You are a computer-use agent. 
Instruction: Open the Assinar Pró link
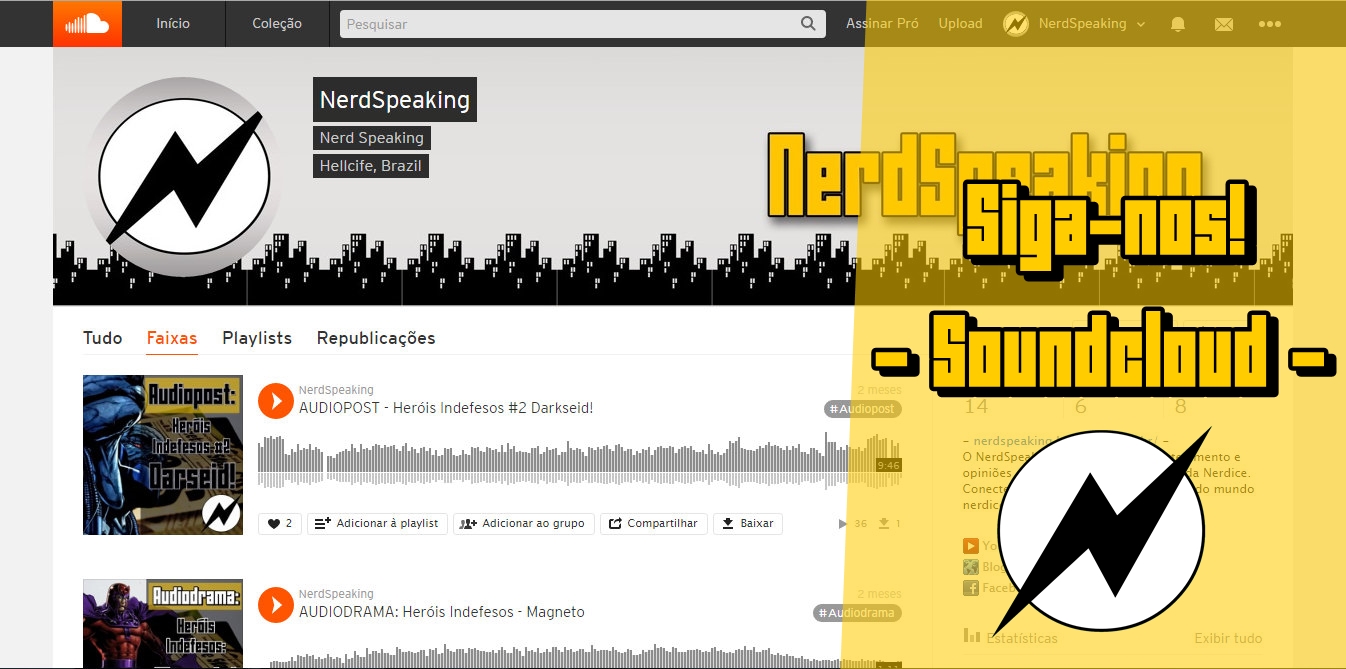coord(882,23)
